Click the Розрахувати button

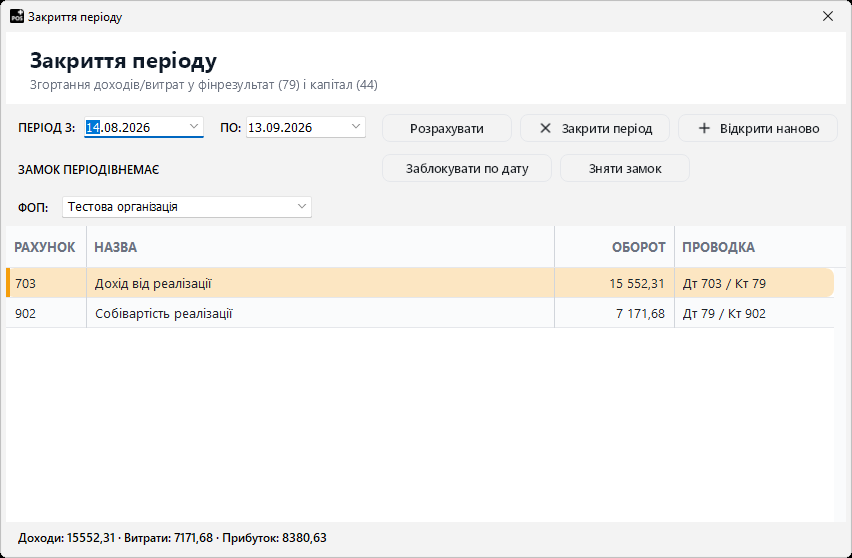pos(447,128)
